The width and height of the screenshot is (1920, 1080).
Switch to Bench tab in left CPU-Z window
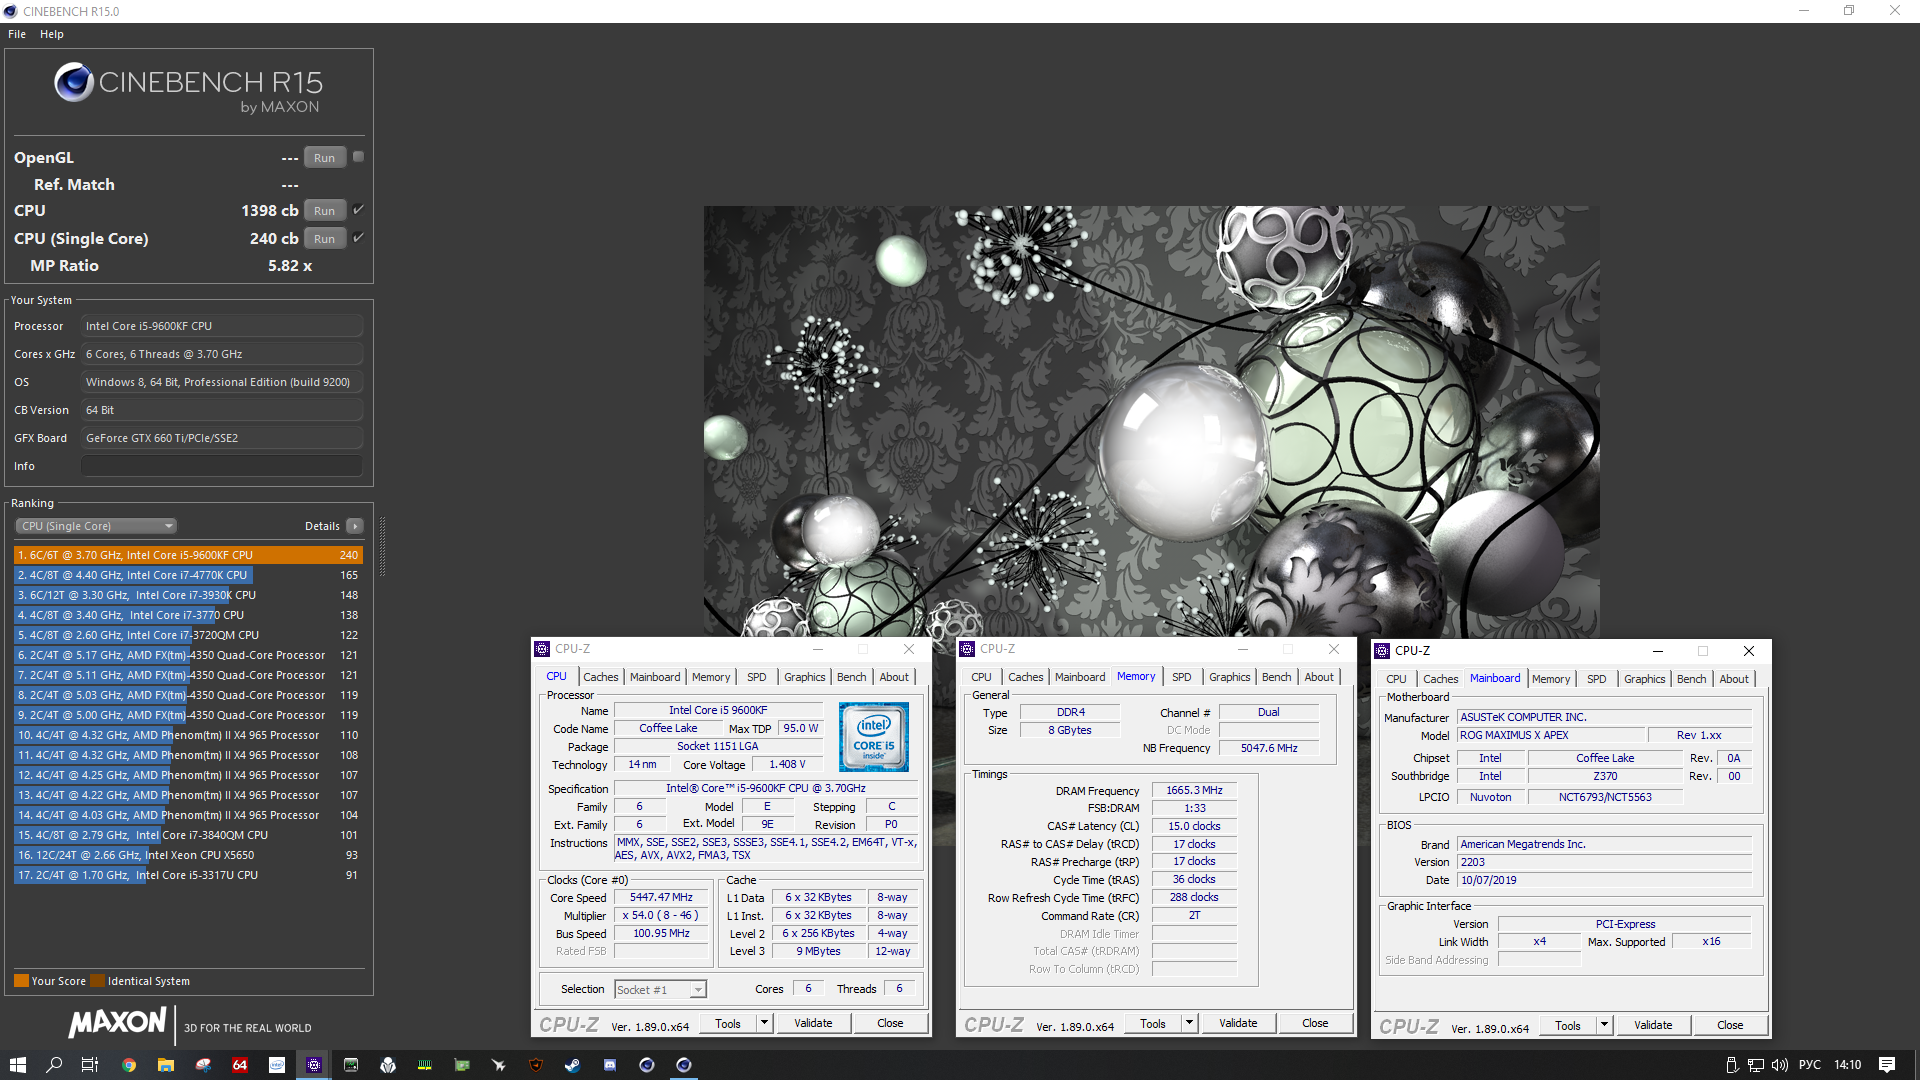pyautogui.click(x=852, y=677)
